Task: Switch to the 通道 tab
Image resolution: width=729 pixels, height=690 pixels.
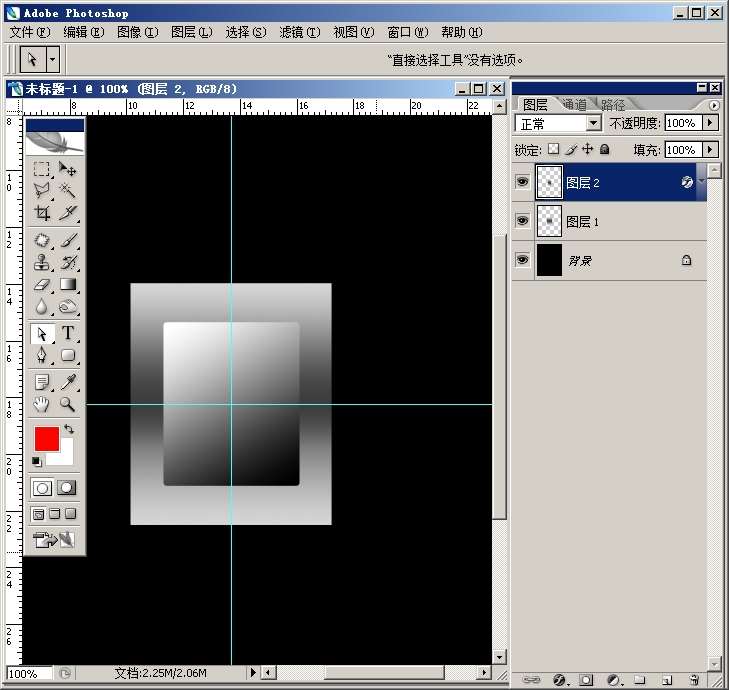Action: coord(574,104)
